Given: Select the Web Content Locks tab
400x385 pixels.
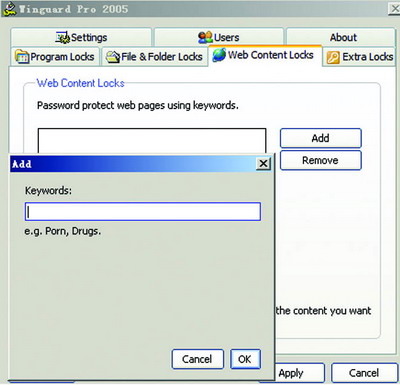Looking at the screenshot, I should [x=265, y=55].
